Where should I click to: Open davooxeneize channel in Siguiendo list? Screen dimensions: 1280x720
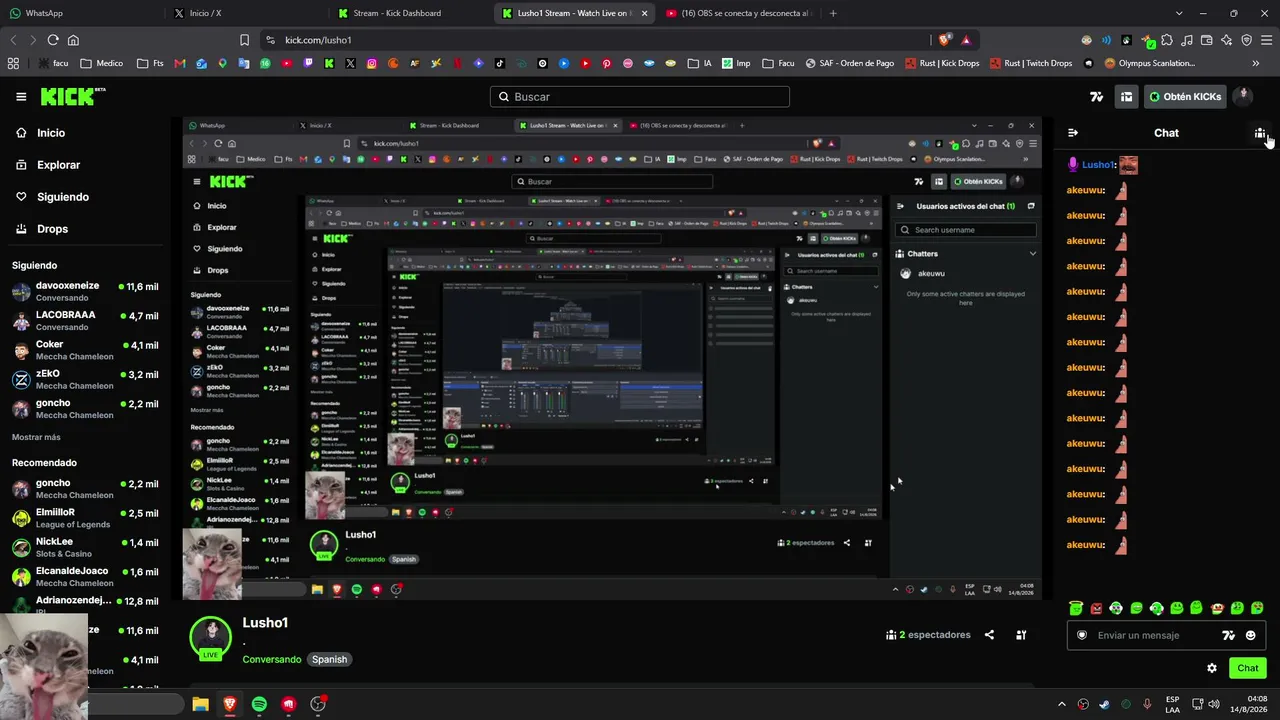[85, 291]
